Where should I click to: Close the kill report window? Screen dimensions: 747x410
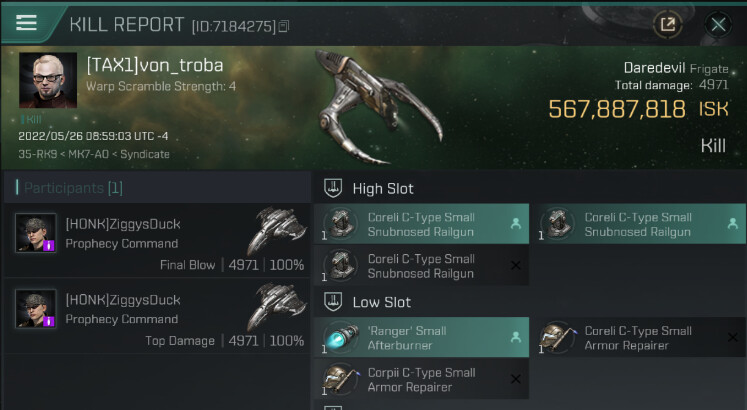click(x=718, y=24)
